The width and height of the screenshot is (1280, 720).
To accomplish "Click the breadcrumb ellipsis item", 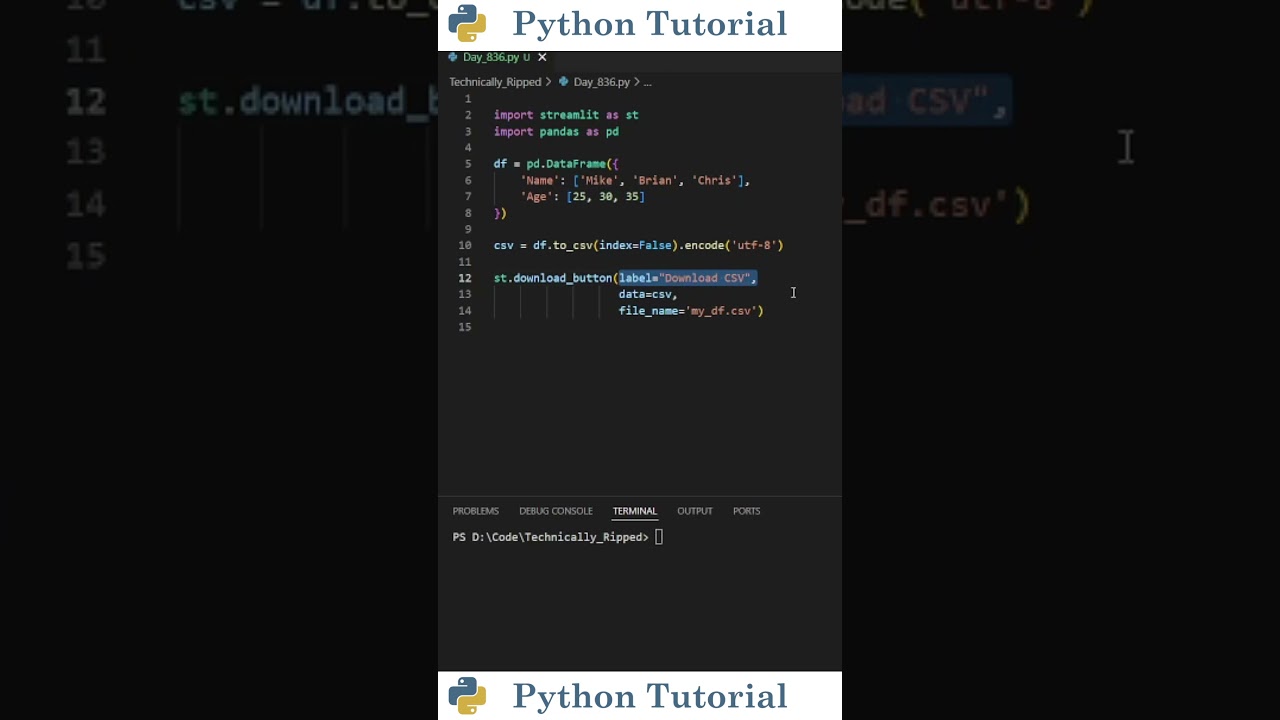I will pyautogui.click(x=647, y=82).
